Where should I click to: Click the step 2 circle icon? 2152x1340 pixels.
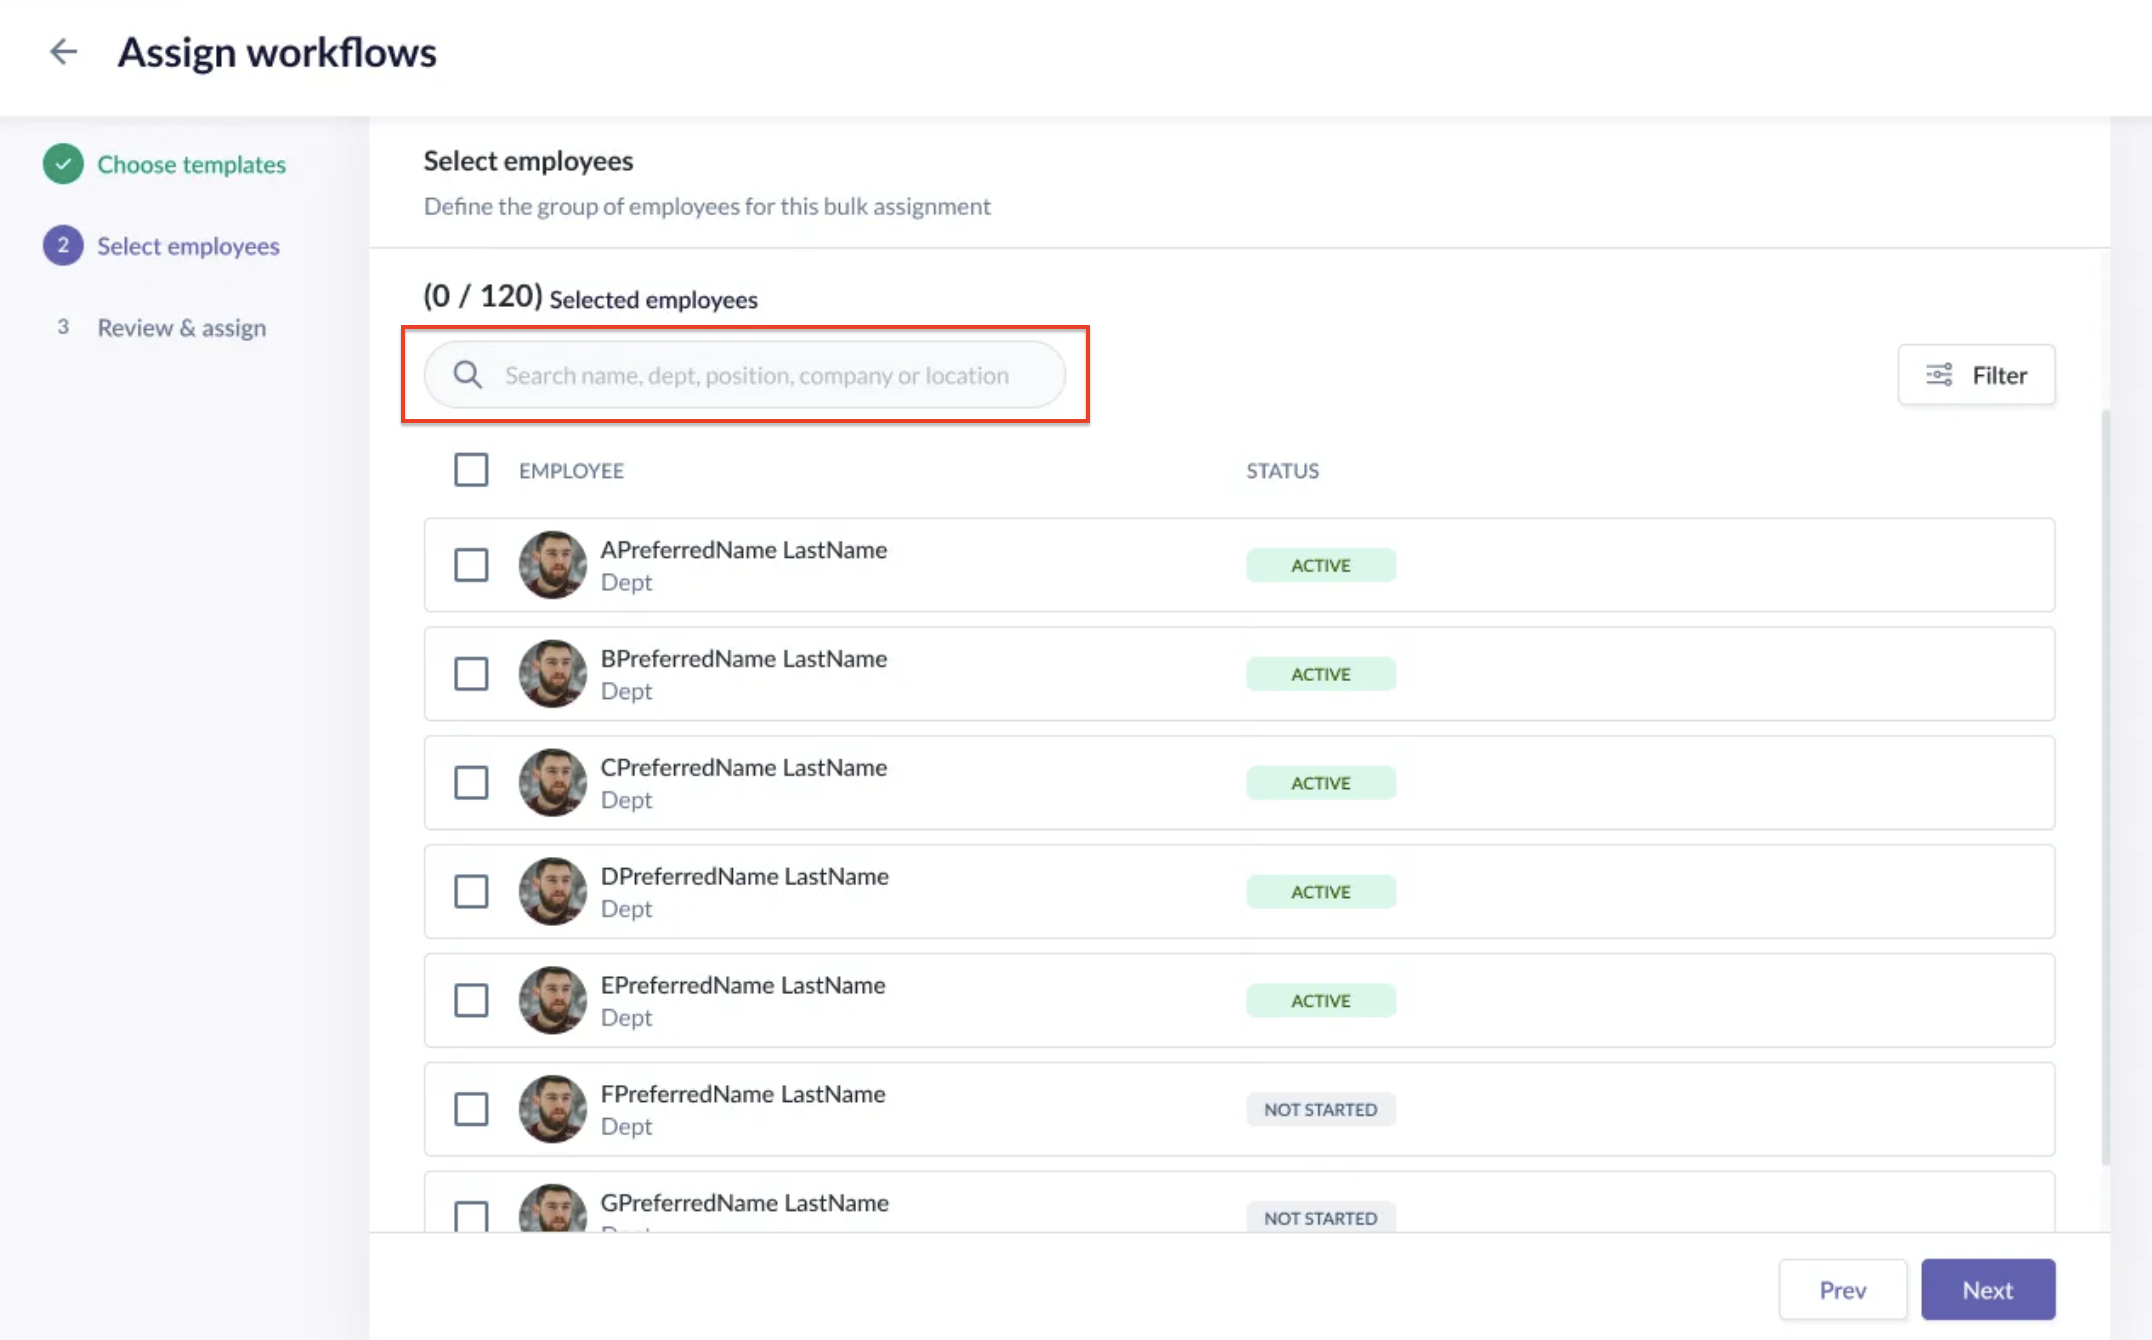click(x=63, y=246)
